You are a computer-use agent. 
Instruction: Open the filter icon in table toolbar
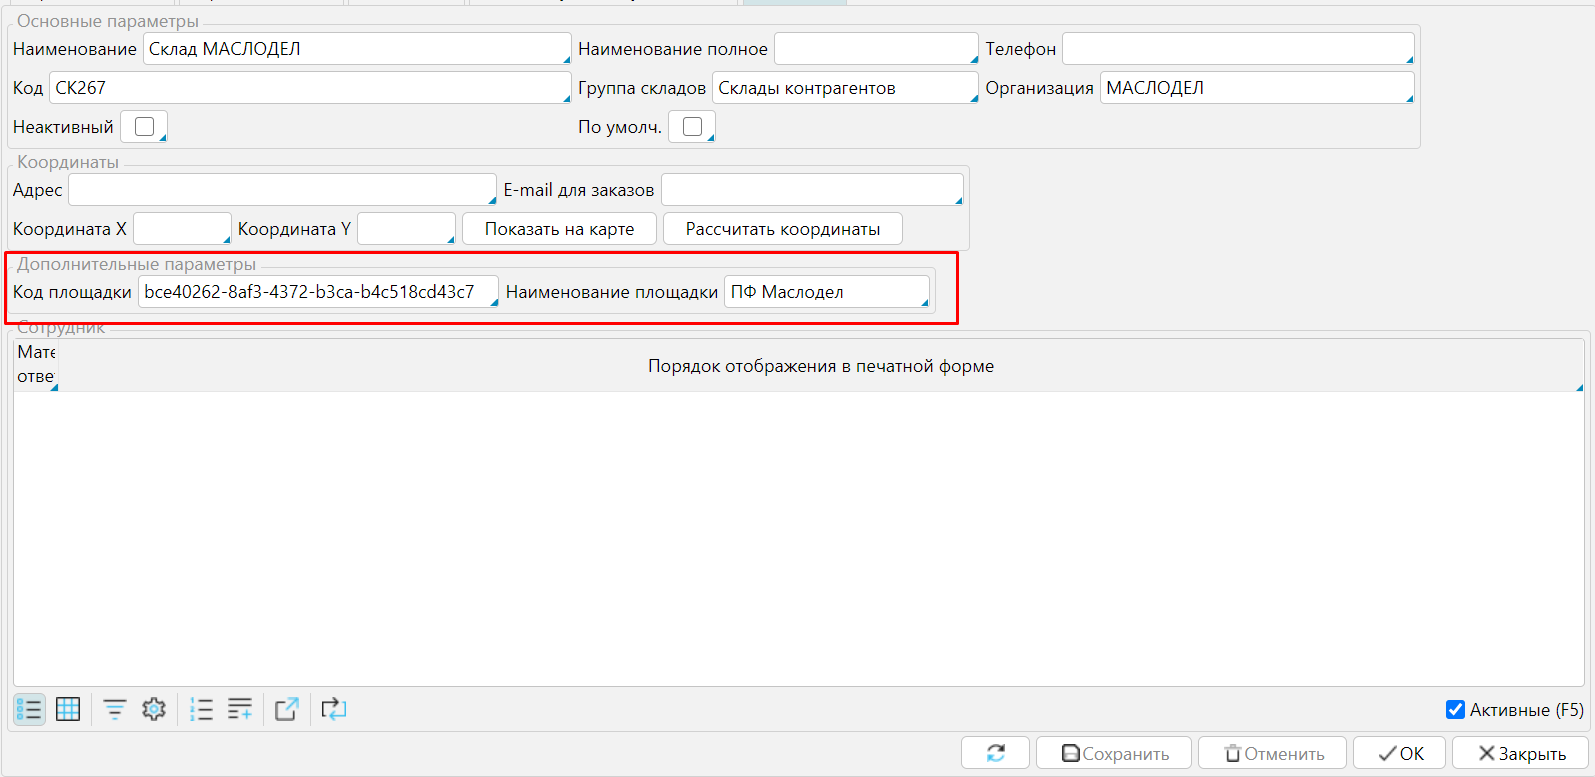point(115,710)
